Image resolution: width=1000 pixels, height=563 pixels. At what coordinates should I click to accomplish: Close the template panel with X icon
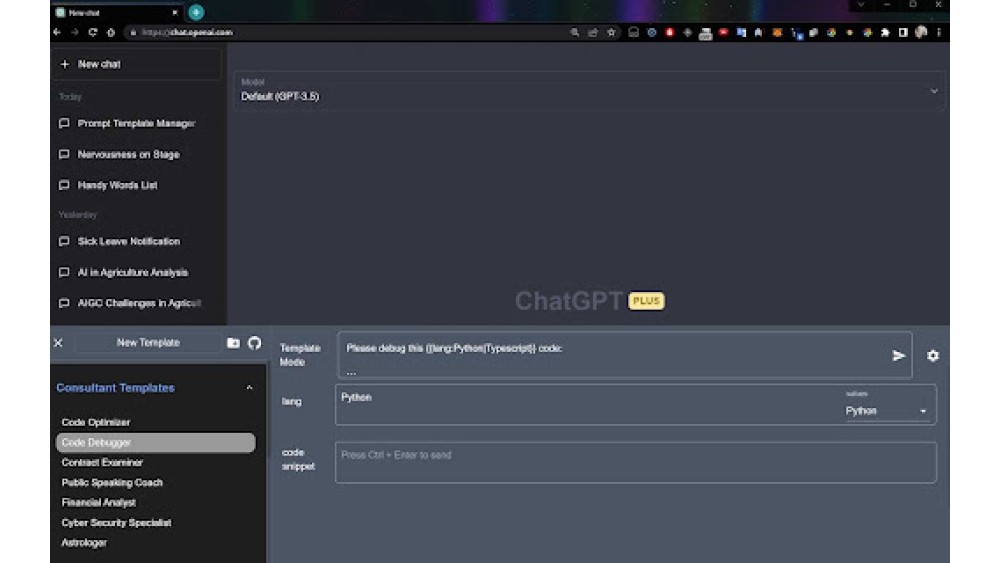point(58,343)
